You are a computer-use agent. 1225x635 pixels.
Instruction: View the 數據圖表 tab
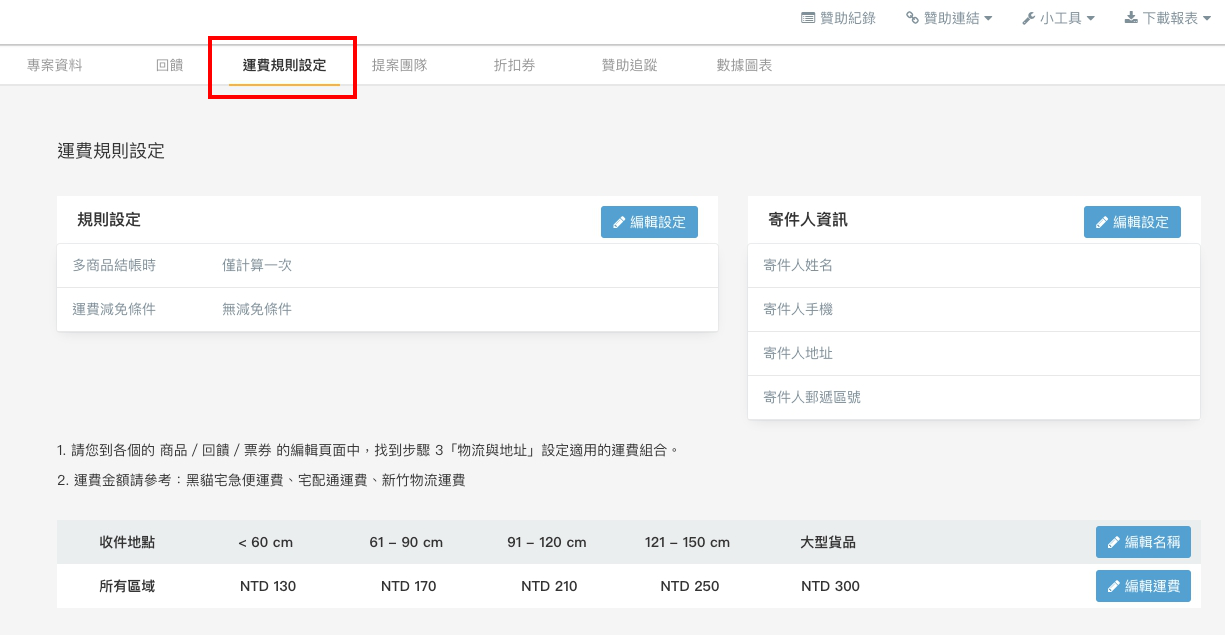click(x=744, y=65)
